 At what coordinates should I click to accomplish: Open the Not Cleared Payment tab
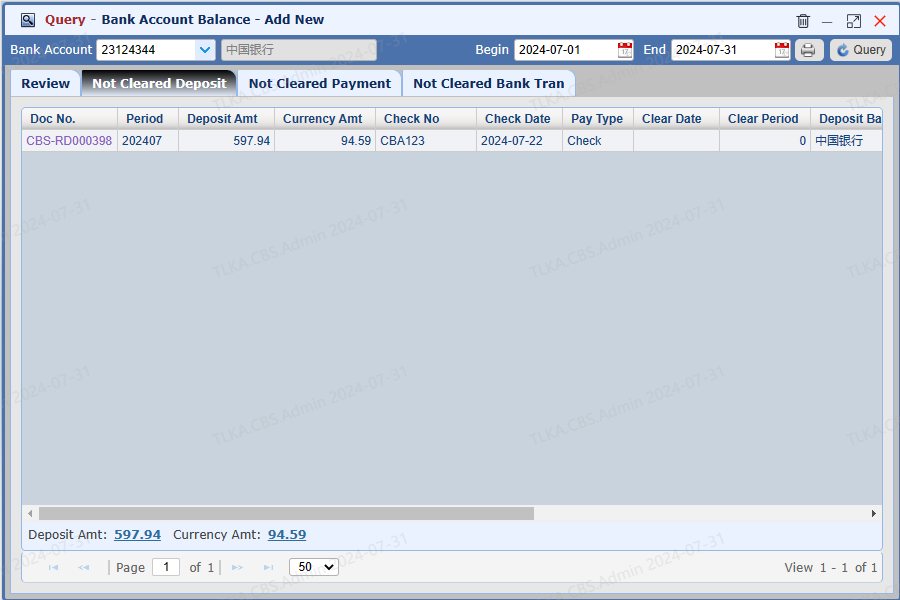pyautogui.click(x=320, y=83)
